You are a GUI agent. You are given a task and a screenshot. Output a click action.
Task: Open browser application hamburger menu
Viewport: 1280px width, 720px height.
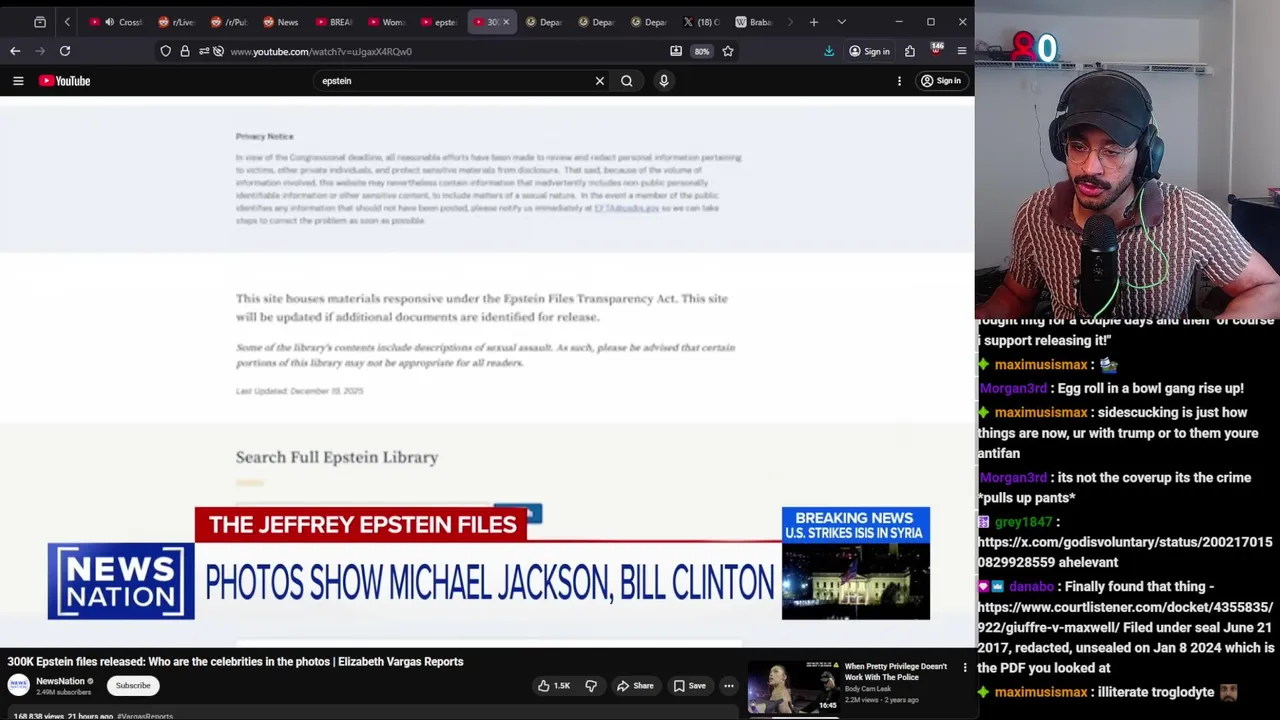(962, 51)
